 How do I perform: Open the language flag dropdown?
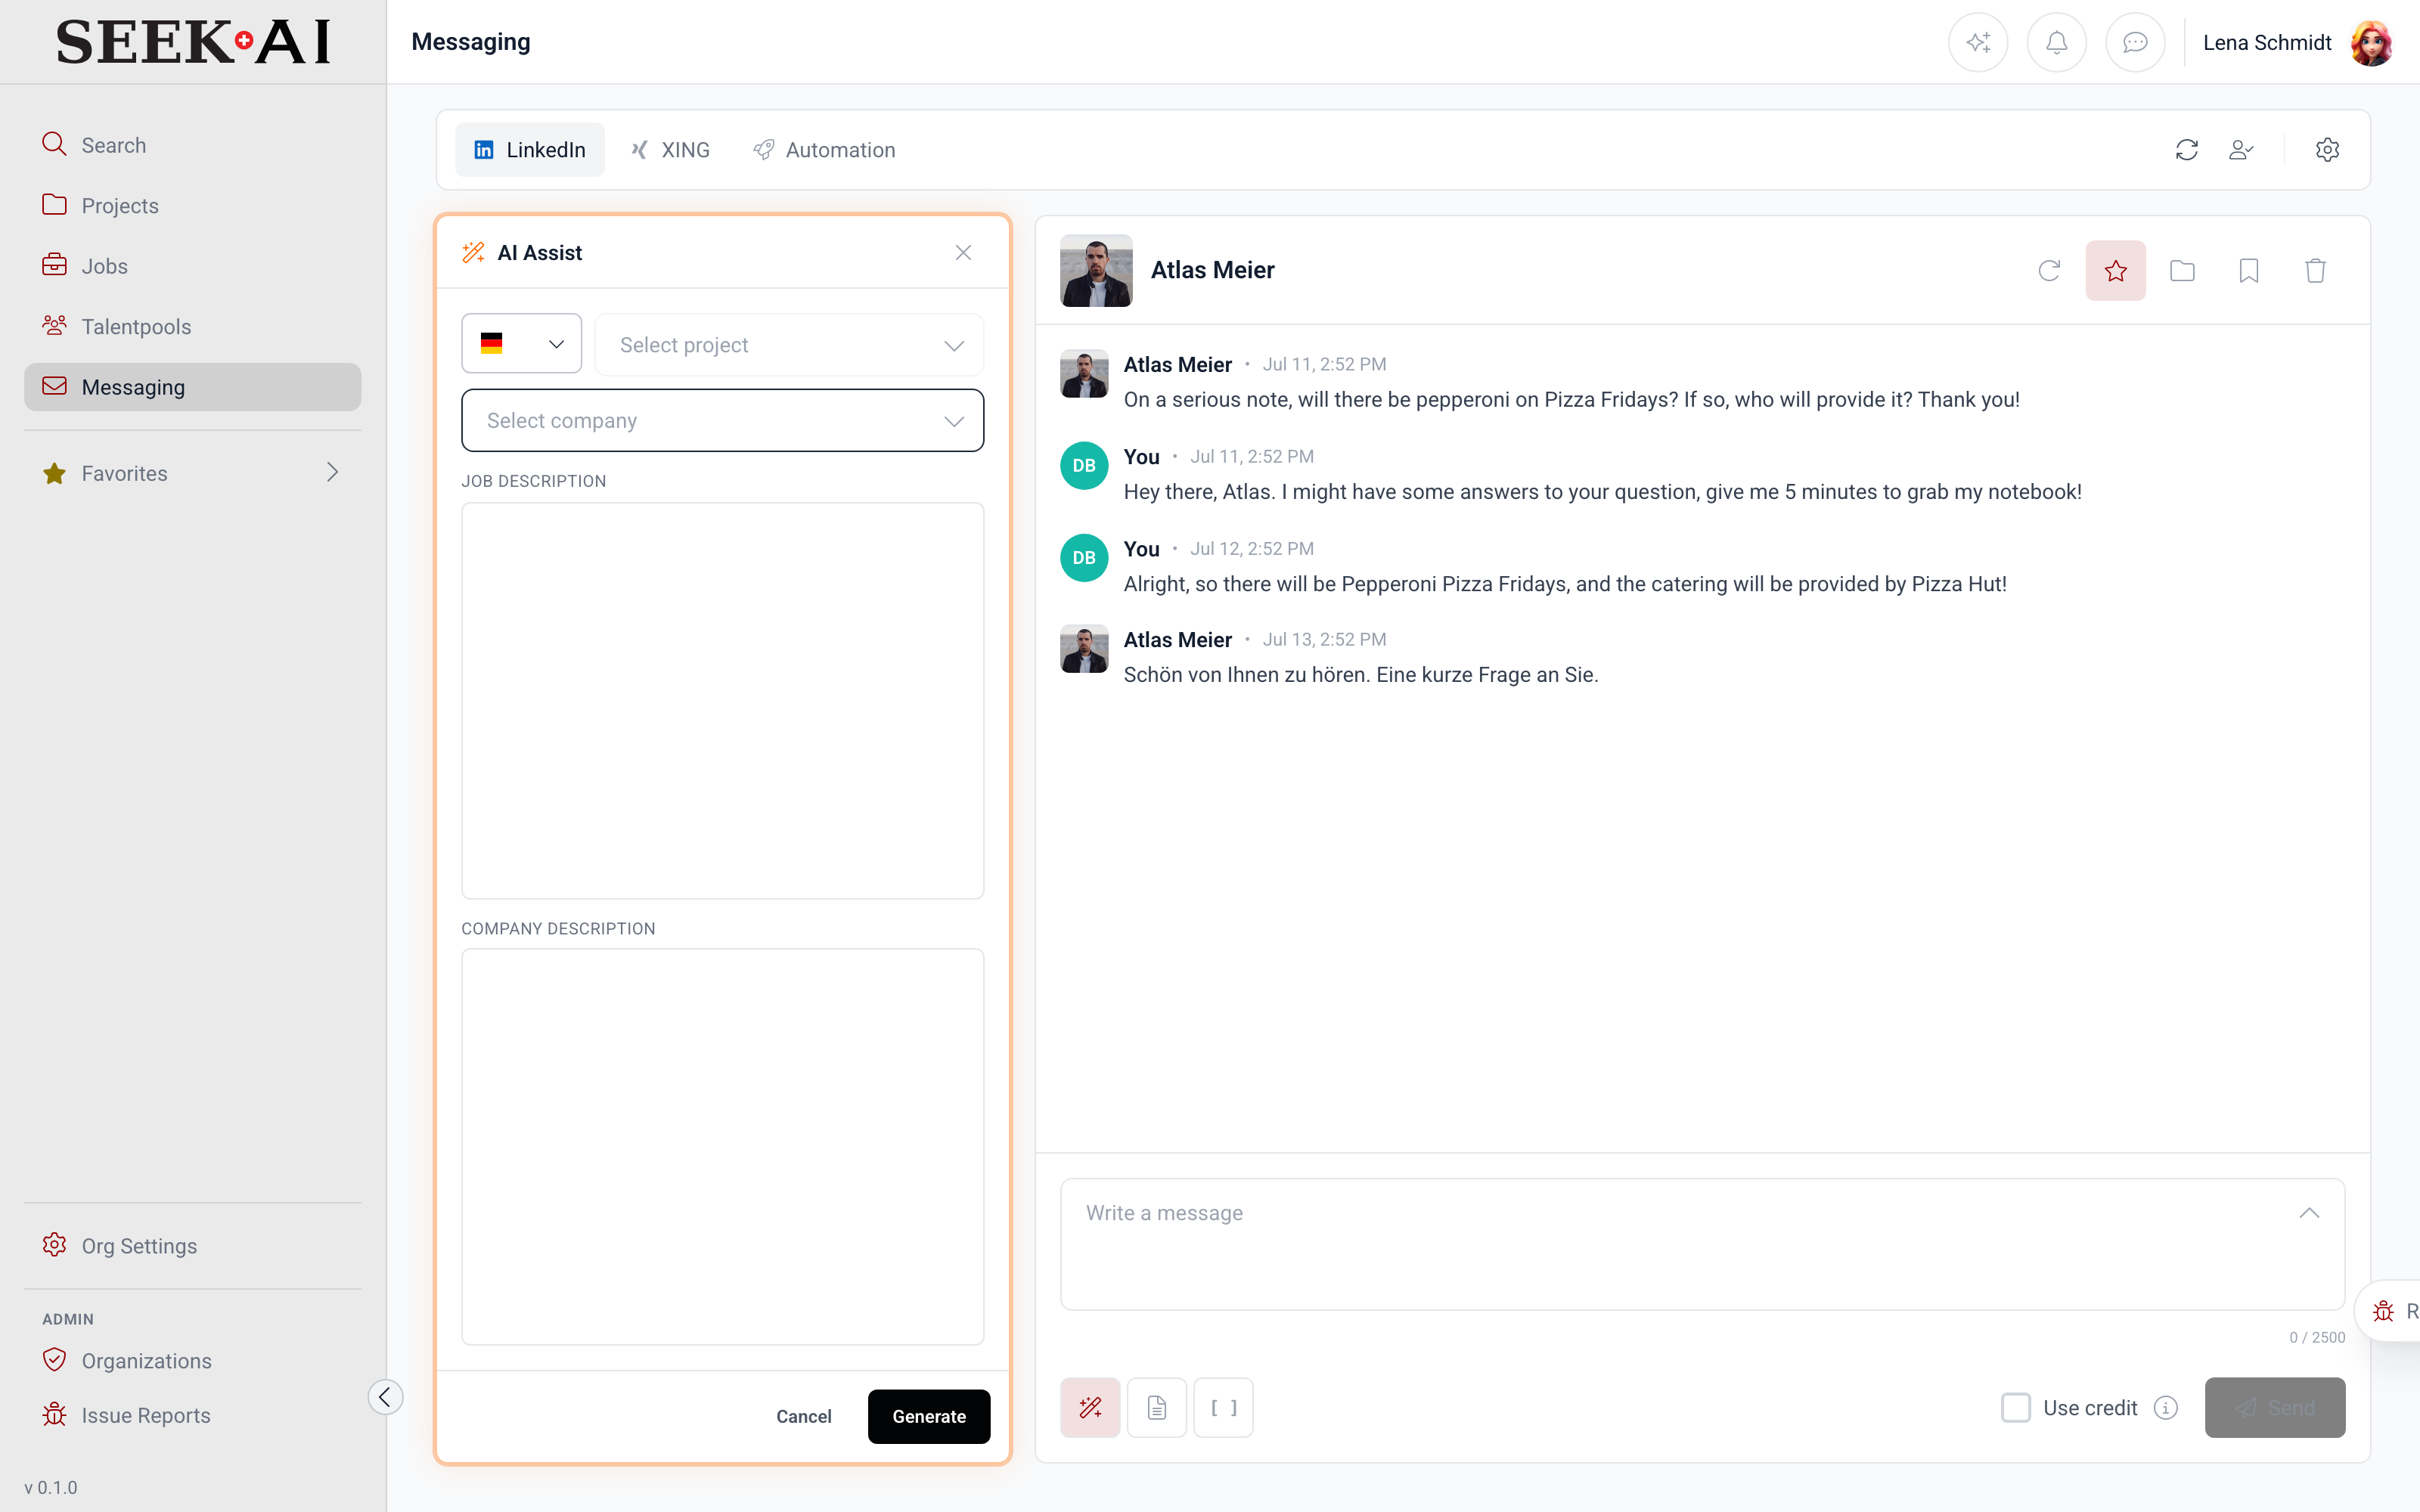[521, 344]
